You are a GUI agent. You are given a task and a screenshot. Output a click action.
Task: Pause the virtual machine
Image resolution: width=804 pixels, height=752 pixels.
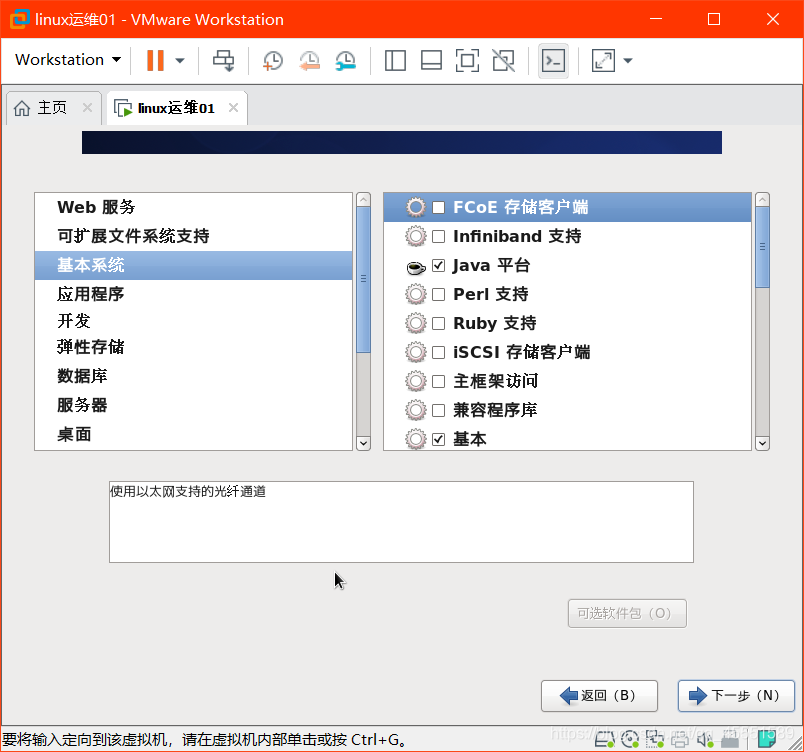pyautogui.click(x=155, y=60)
